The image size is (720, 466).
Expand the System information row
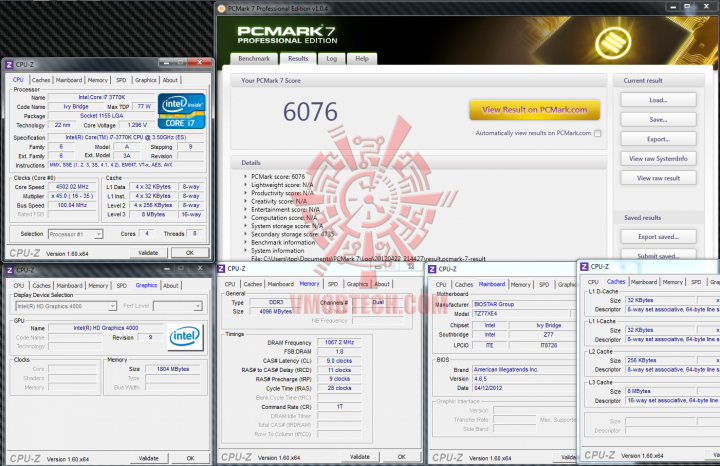tap(246, 251)
